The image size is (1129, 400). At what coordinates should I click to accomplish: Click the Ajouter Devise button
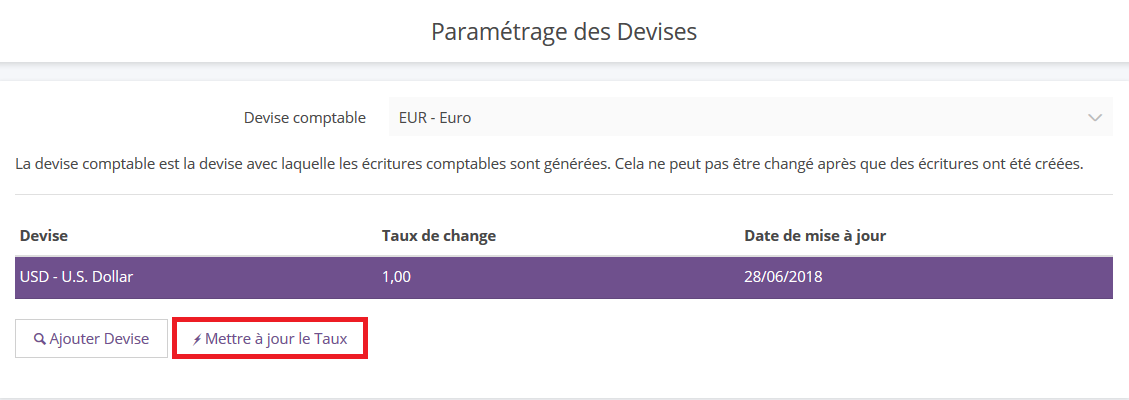click(x=91, y=339)
